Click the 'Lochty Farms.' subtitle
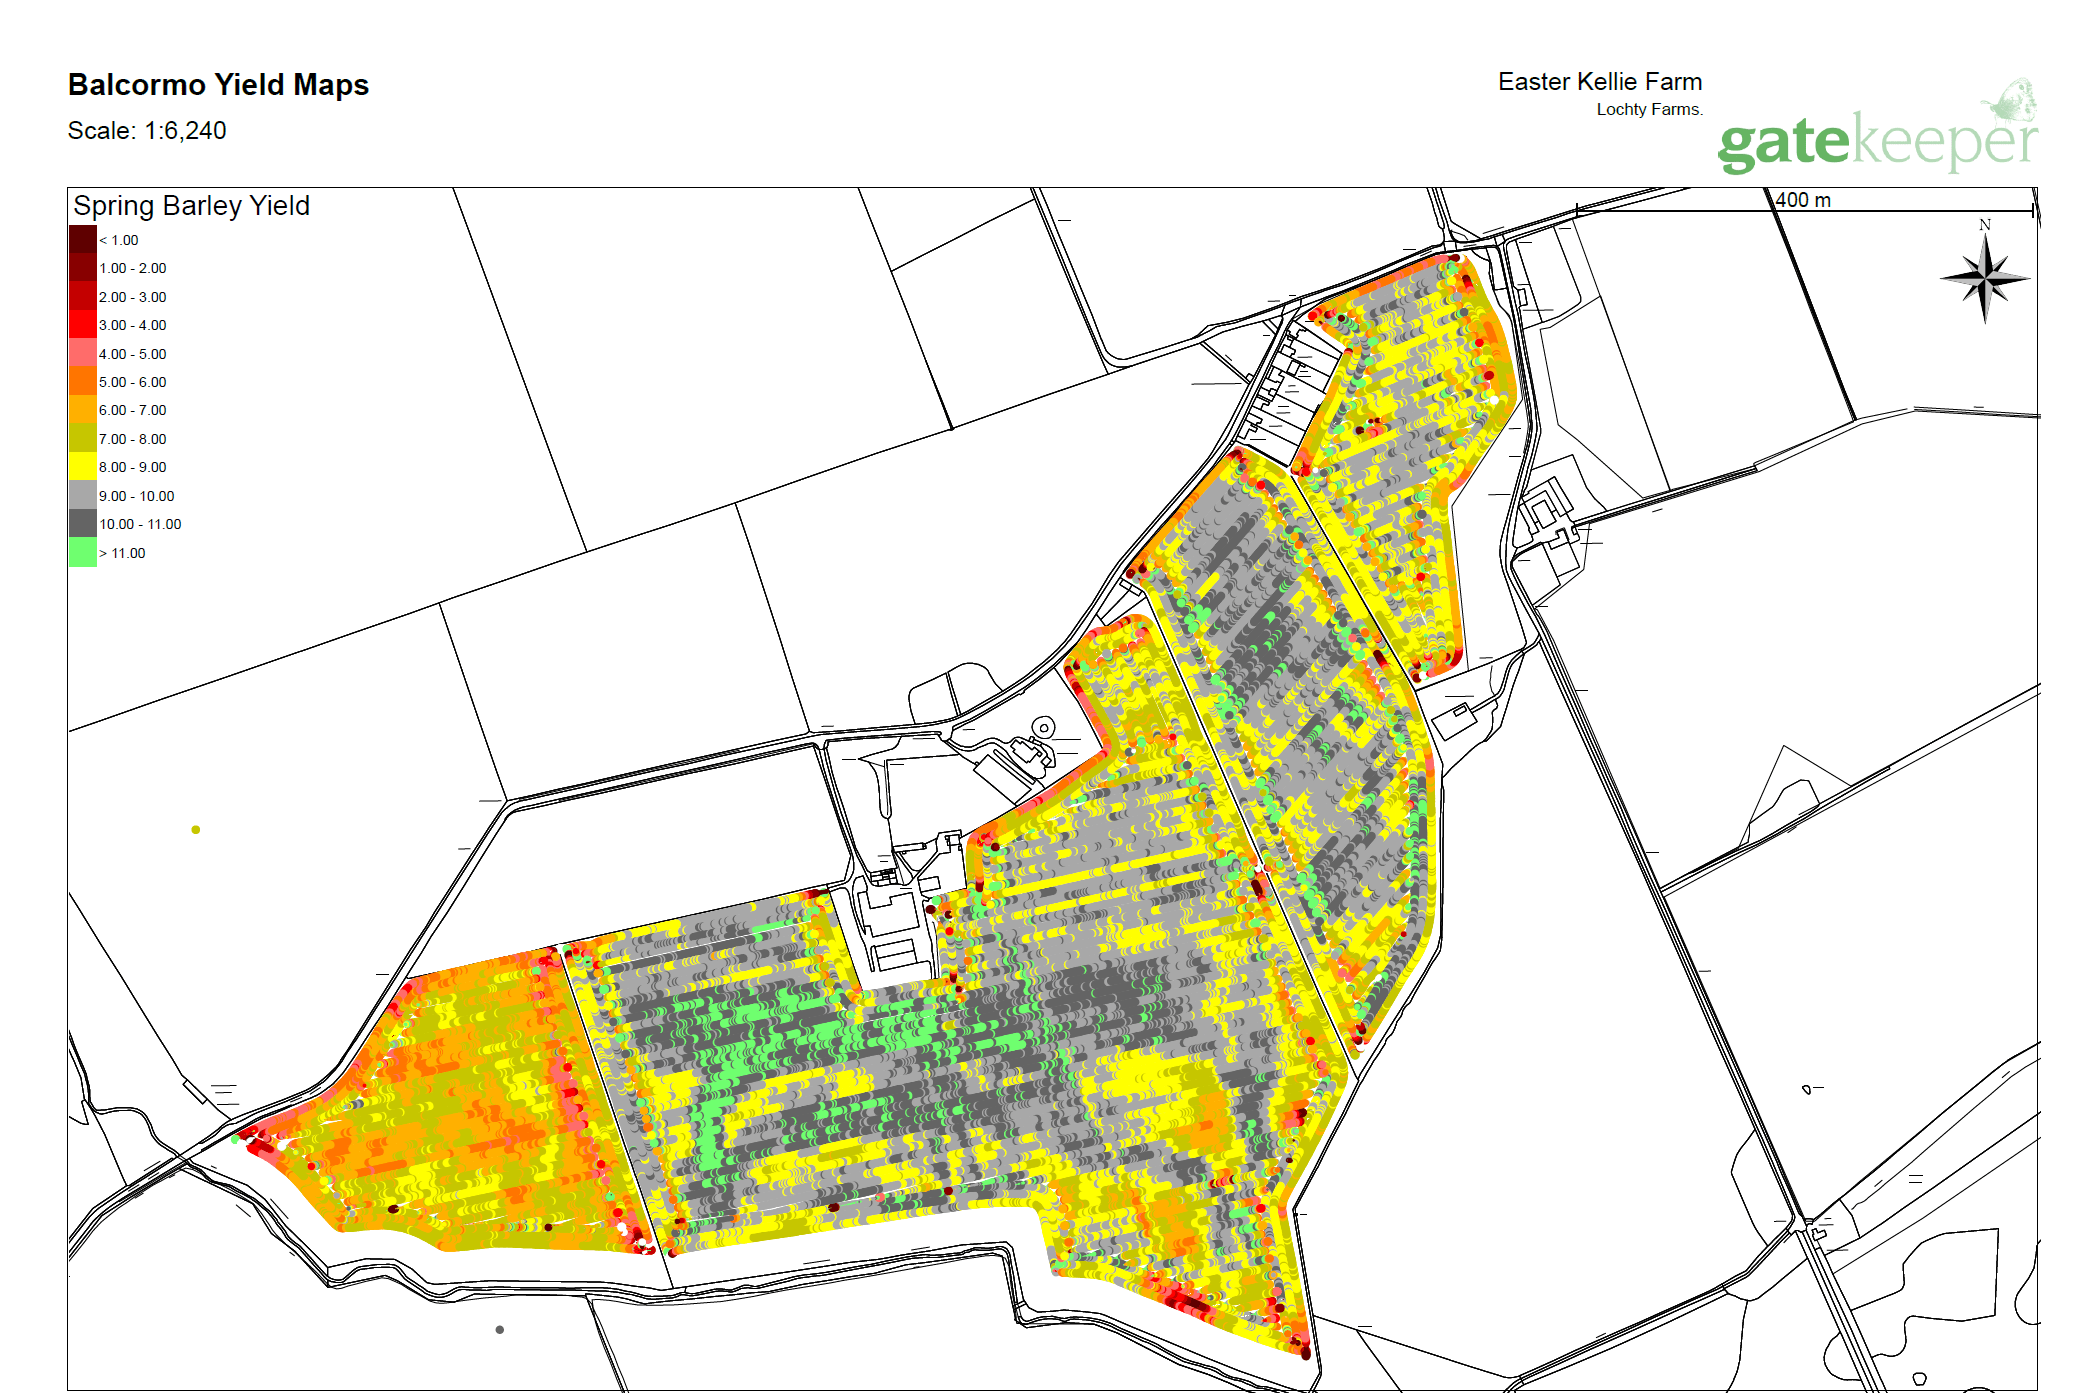 (x=1649, y=109)
